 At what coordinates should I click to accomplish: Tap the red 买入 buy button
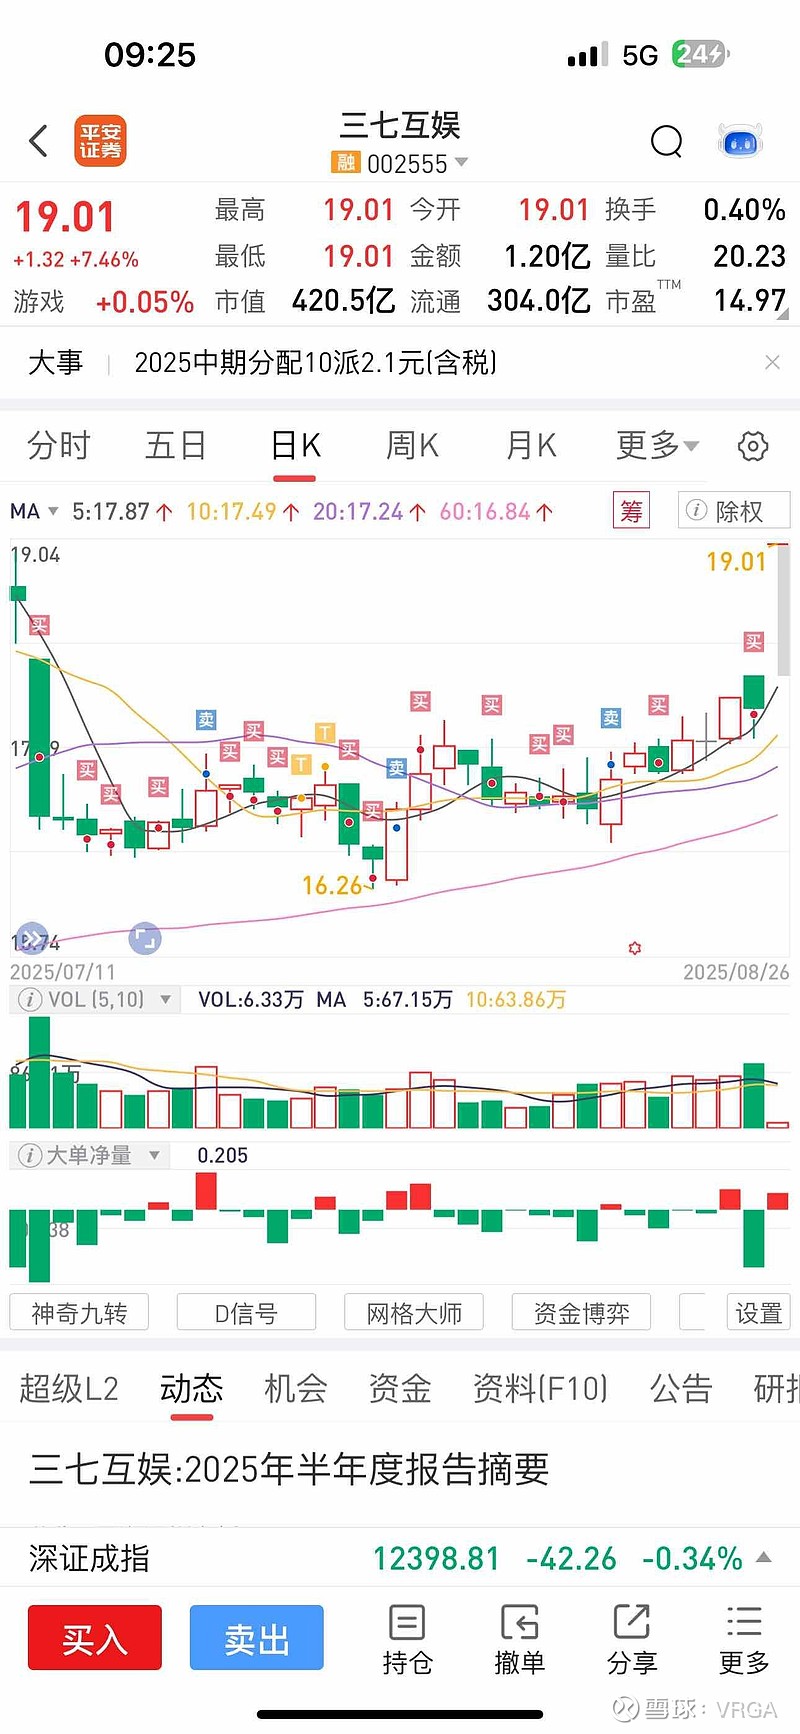(95, 1638)
